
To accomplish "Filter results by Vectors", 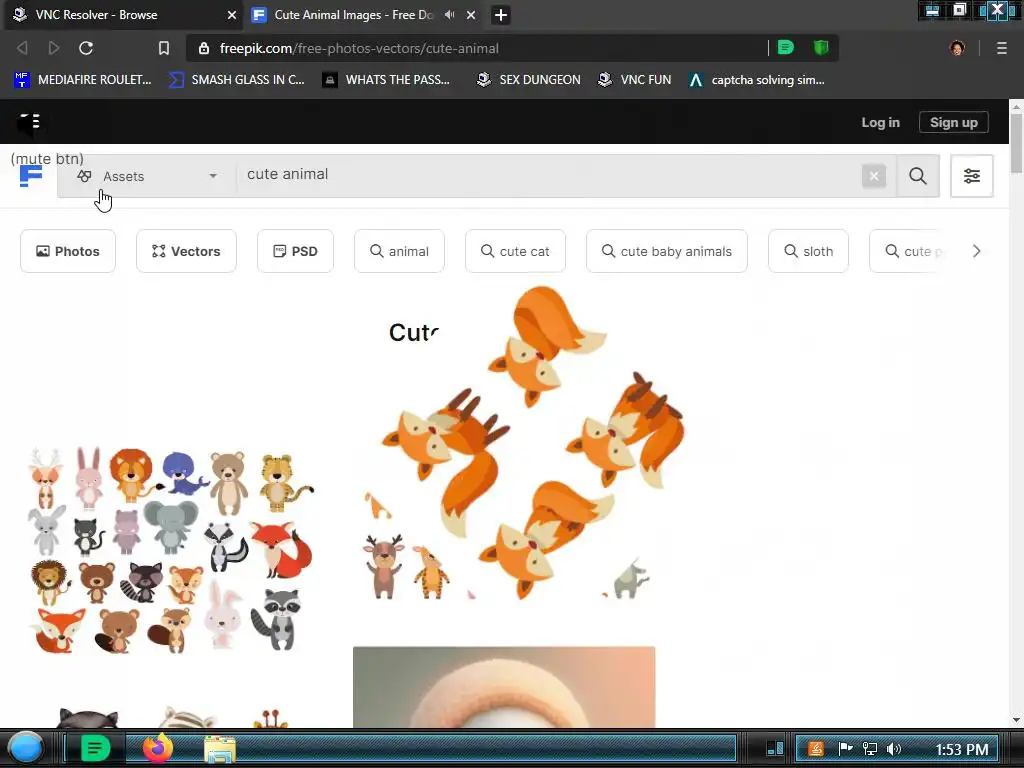I will point(186,251).
